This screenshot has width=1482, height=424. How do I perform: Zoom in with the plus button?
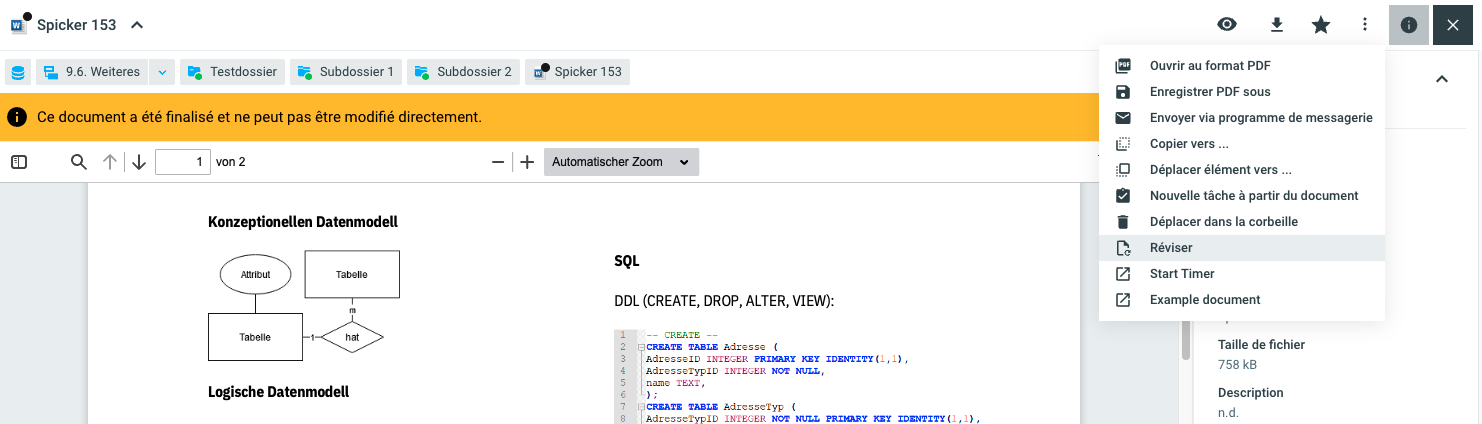[528, 162]
